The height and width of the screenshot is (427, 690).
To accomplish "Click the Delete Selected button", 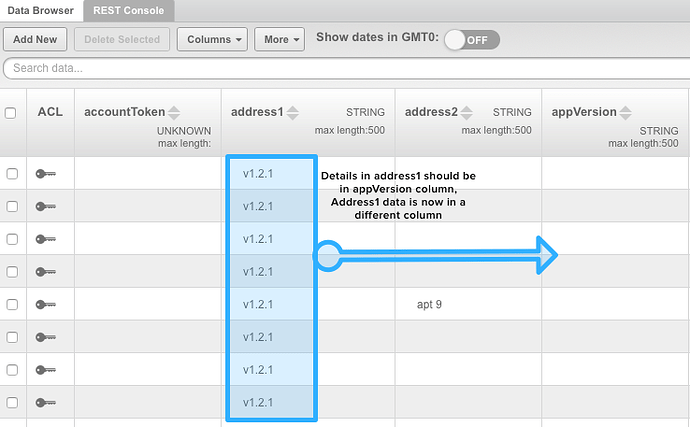I will coord(122,40).
